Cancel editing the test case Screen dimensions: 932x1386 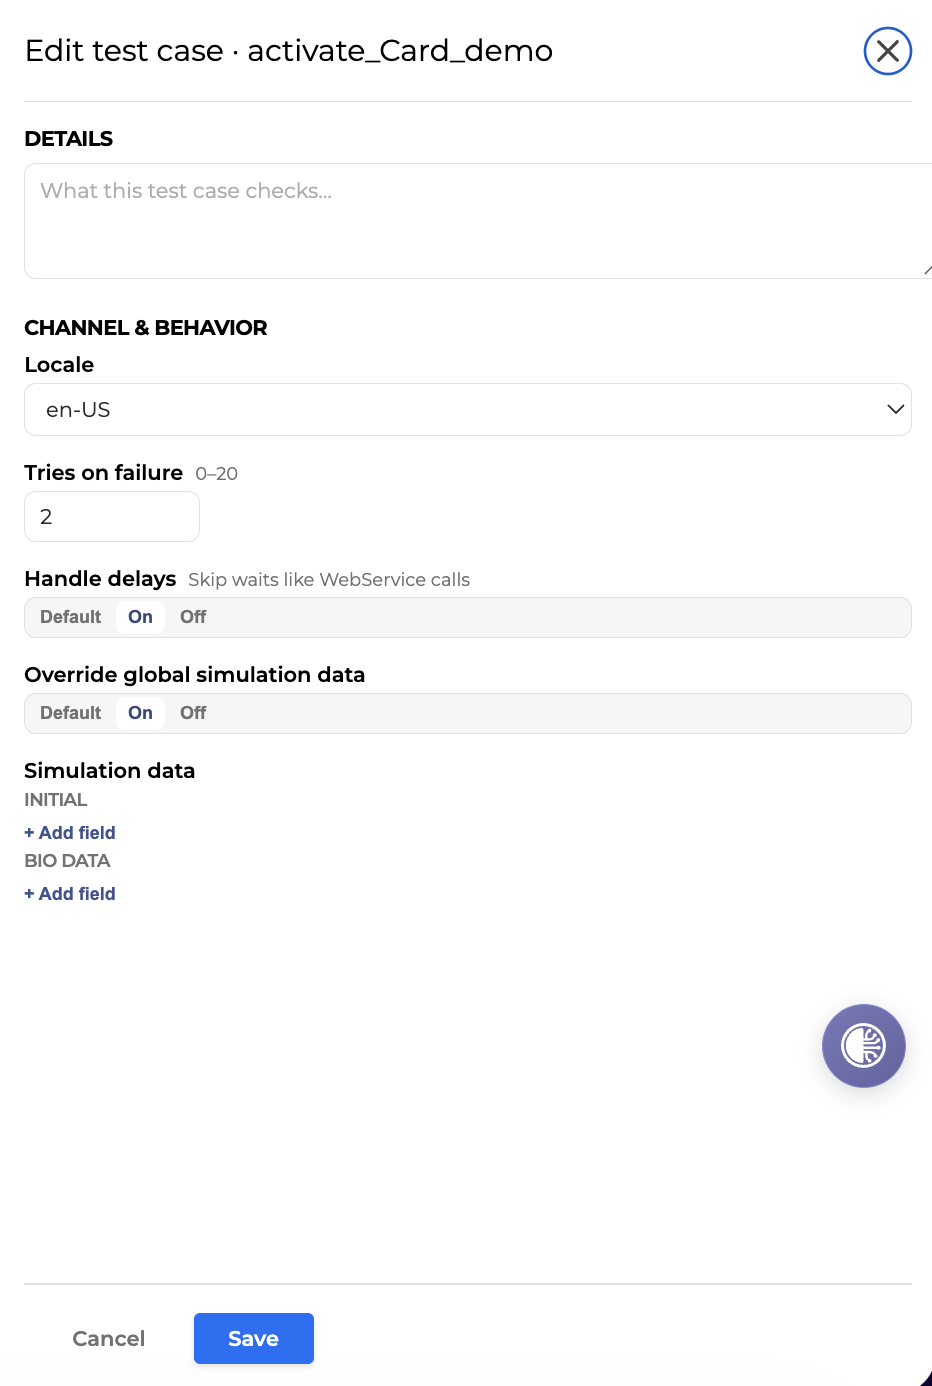click(109, 1339)
